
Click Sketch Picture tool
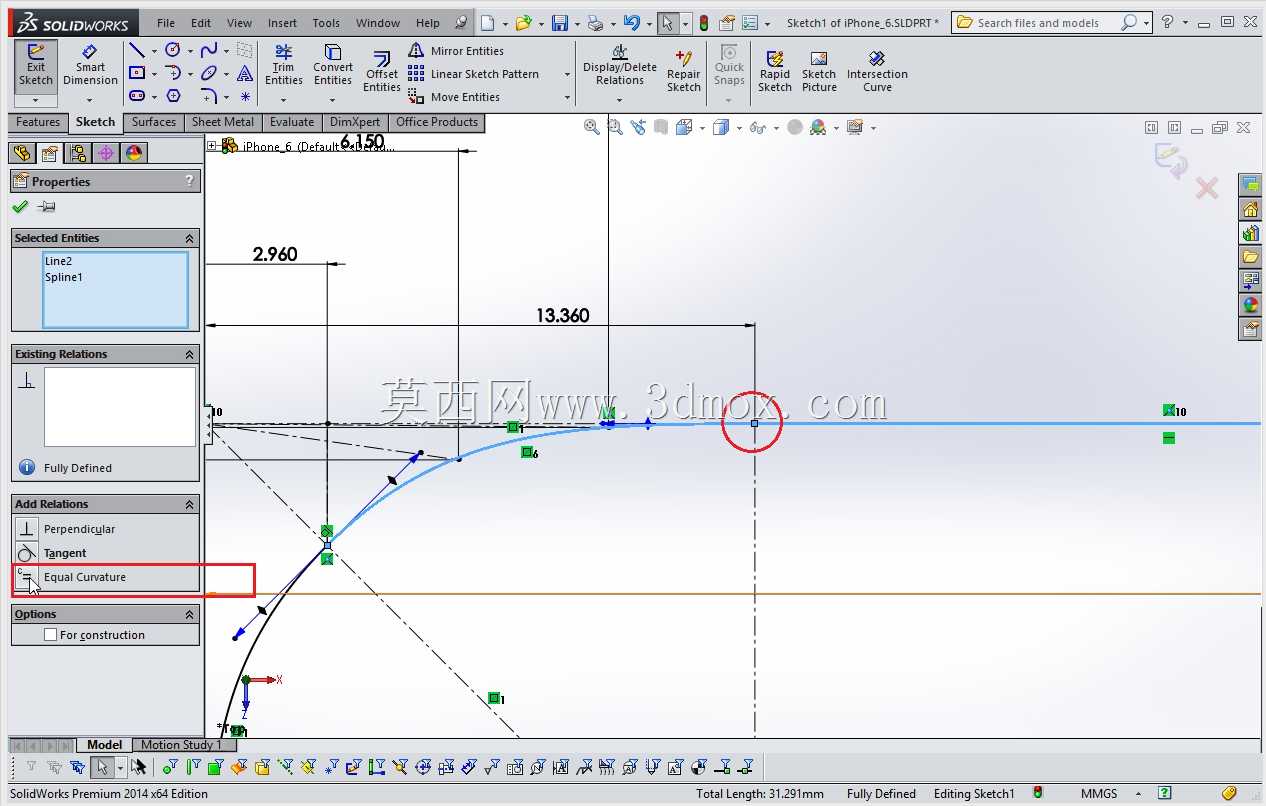819,71
